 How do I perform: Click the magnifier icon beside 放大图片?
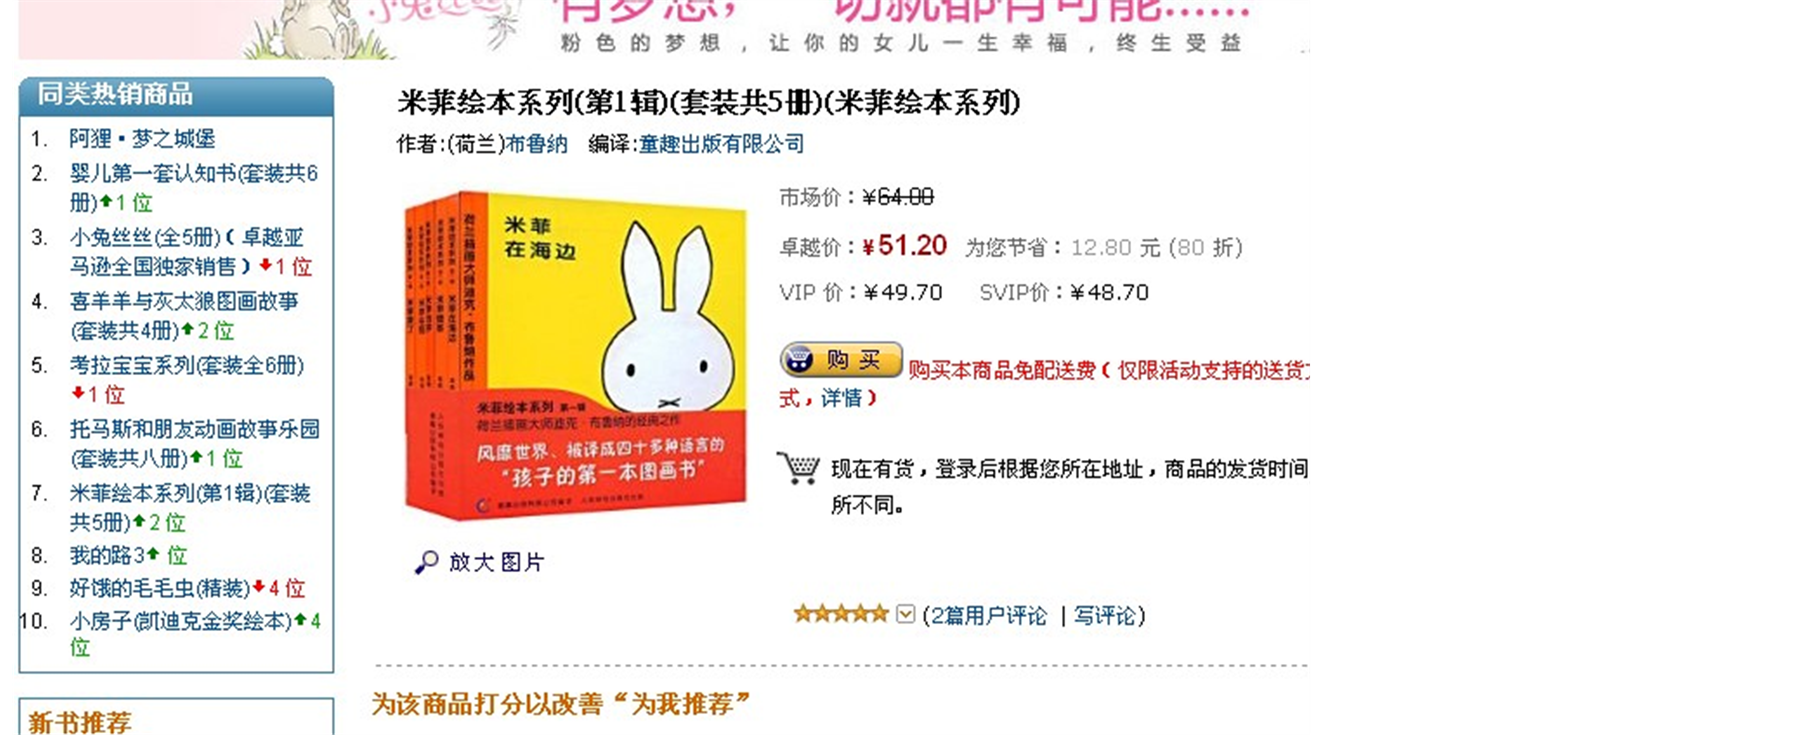427,562
